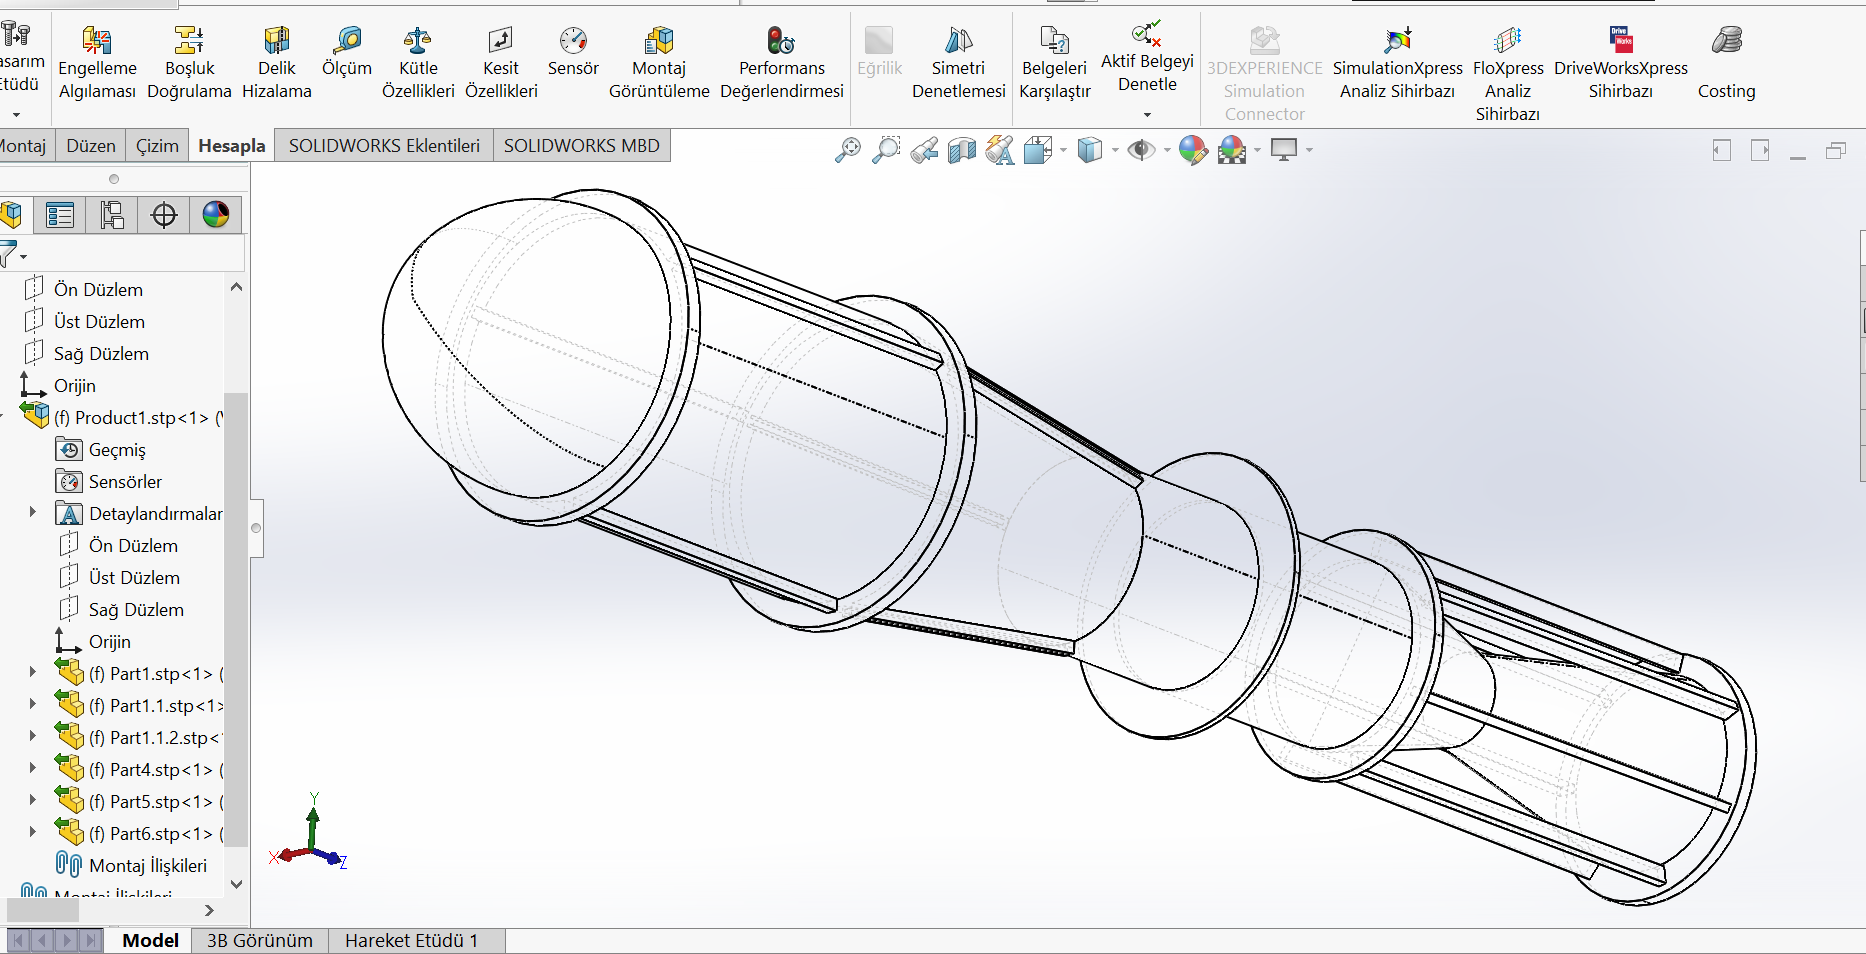Click Zoom to Fit magnifier icon
The width and height of the screenshot is (1866, 954).
(848, 150)
